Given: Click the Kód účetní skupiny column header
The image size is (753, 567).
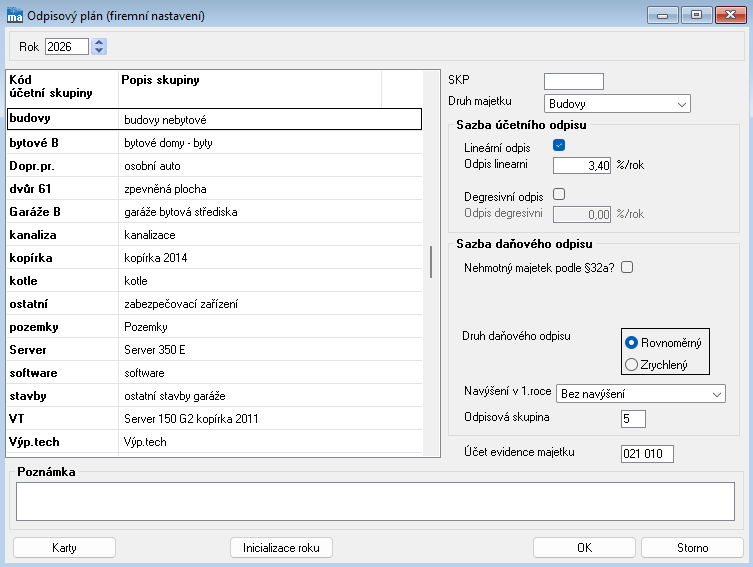Looking at the screenshot, I should click(x=62, y=88).
